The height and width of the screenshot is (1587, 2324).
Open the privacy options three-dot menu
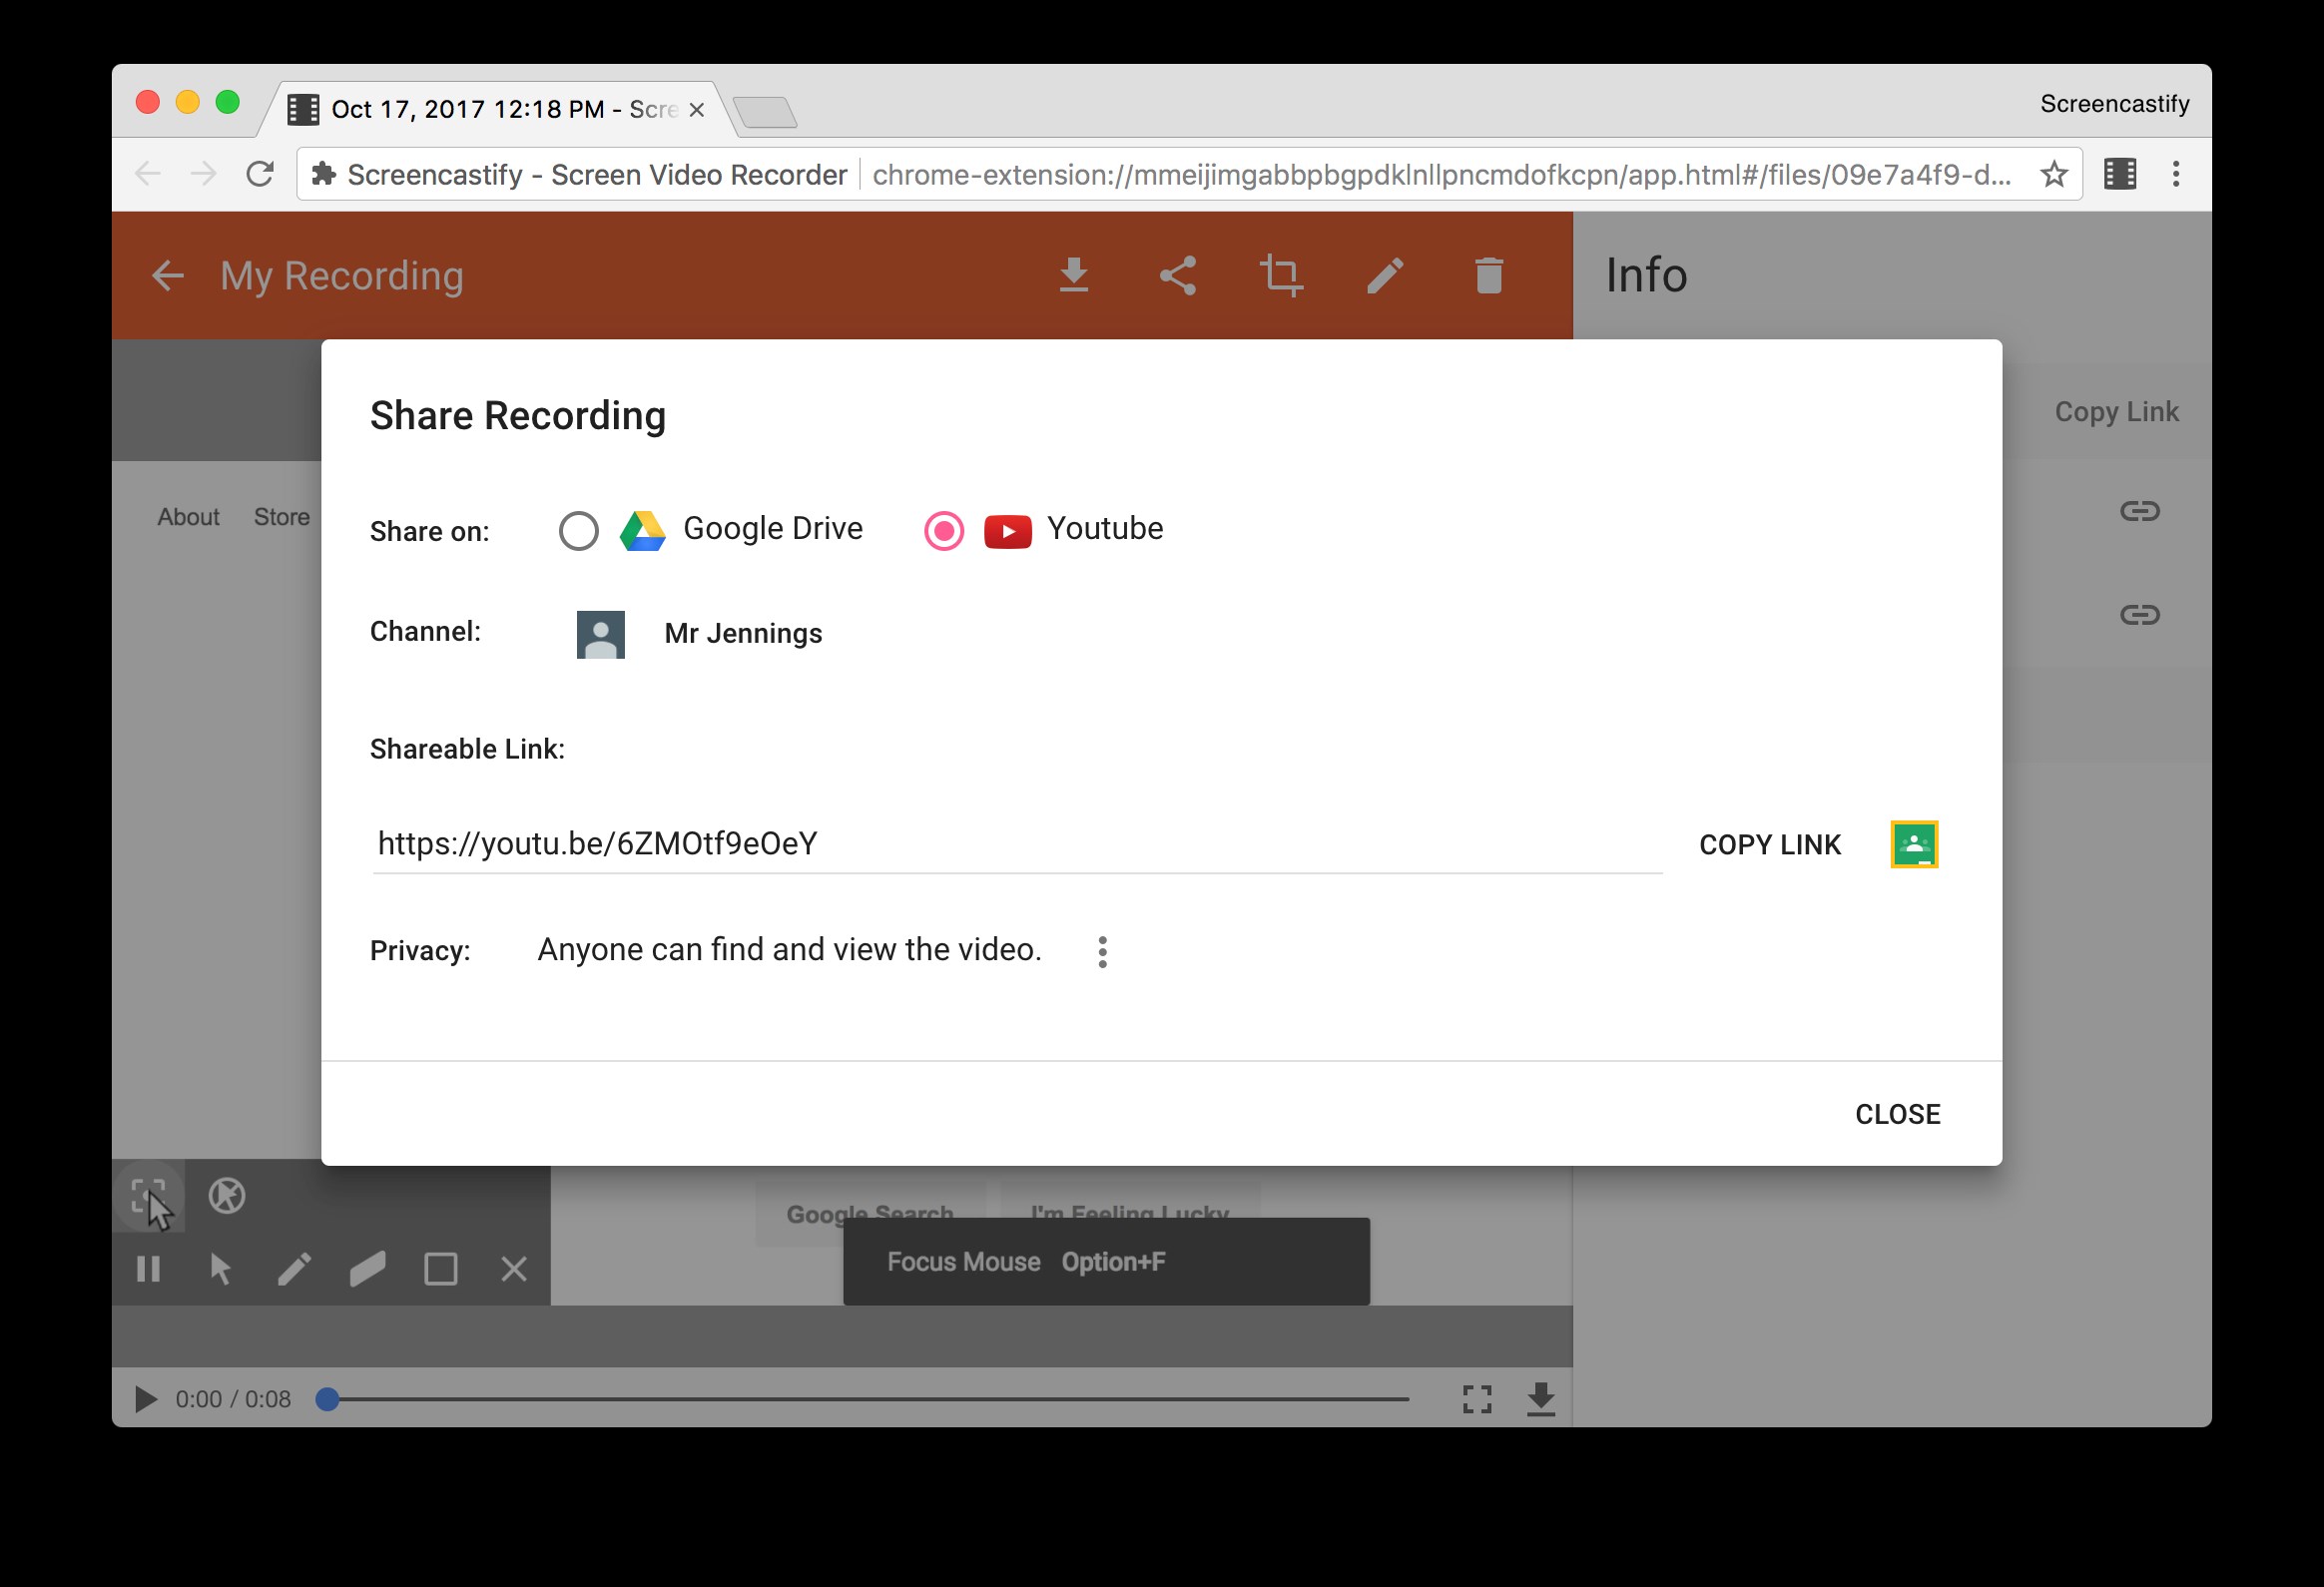point(1102,952)
